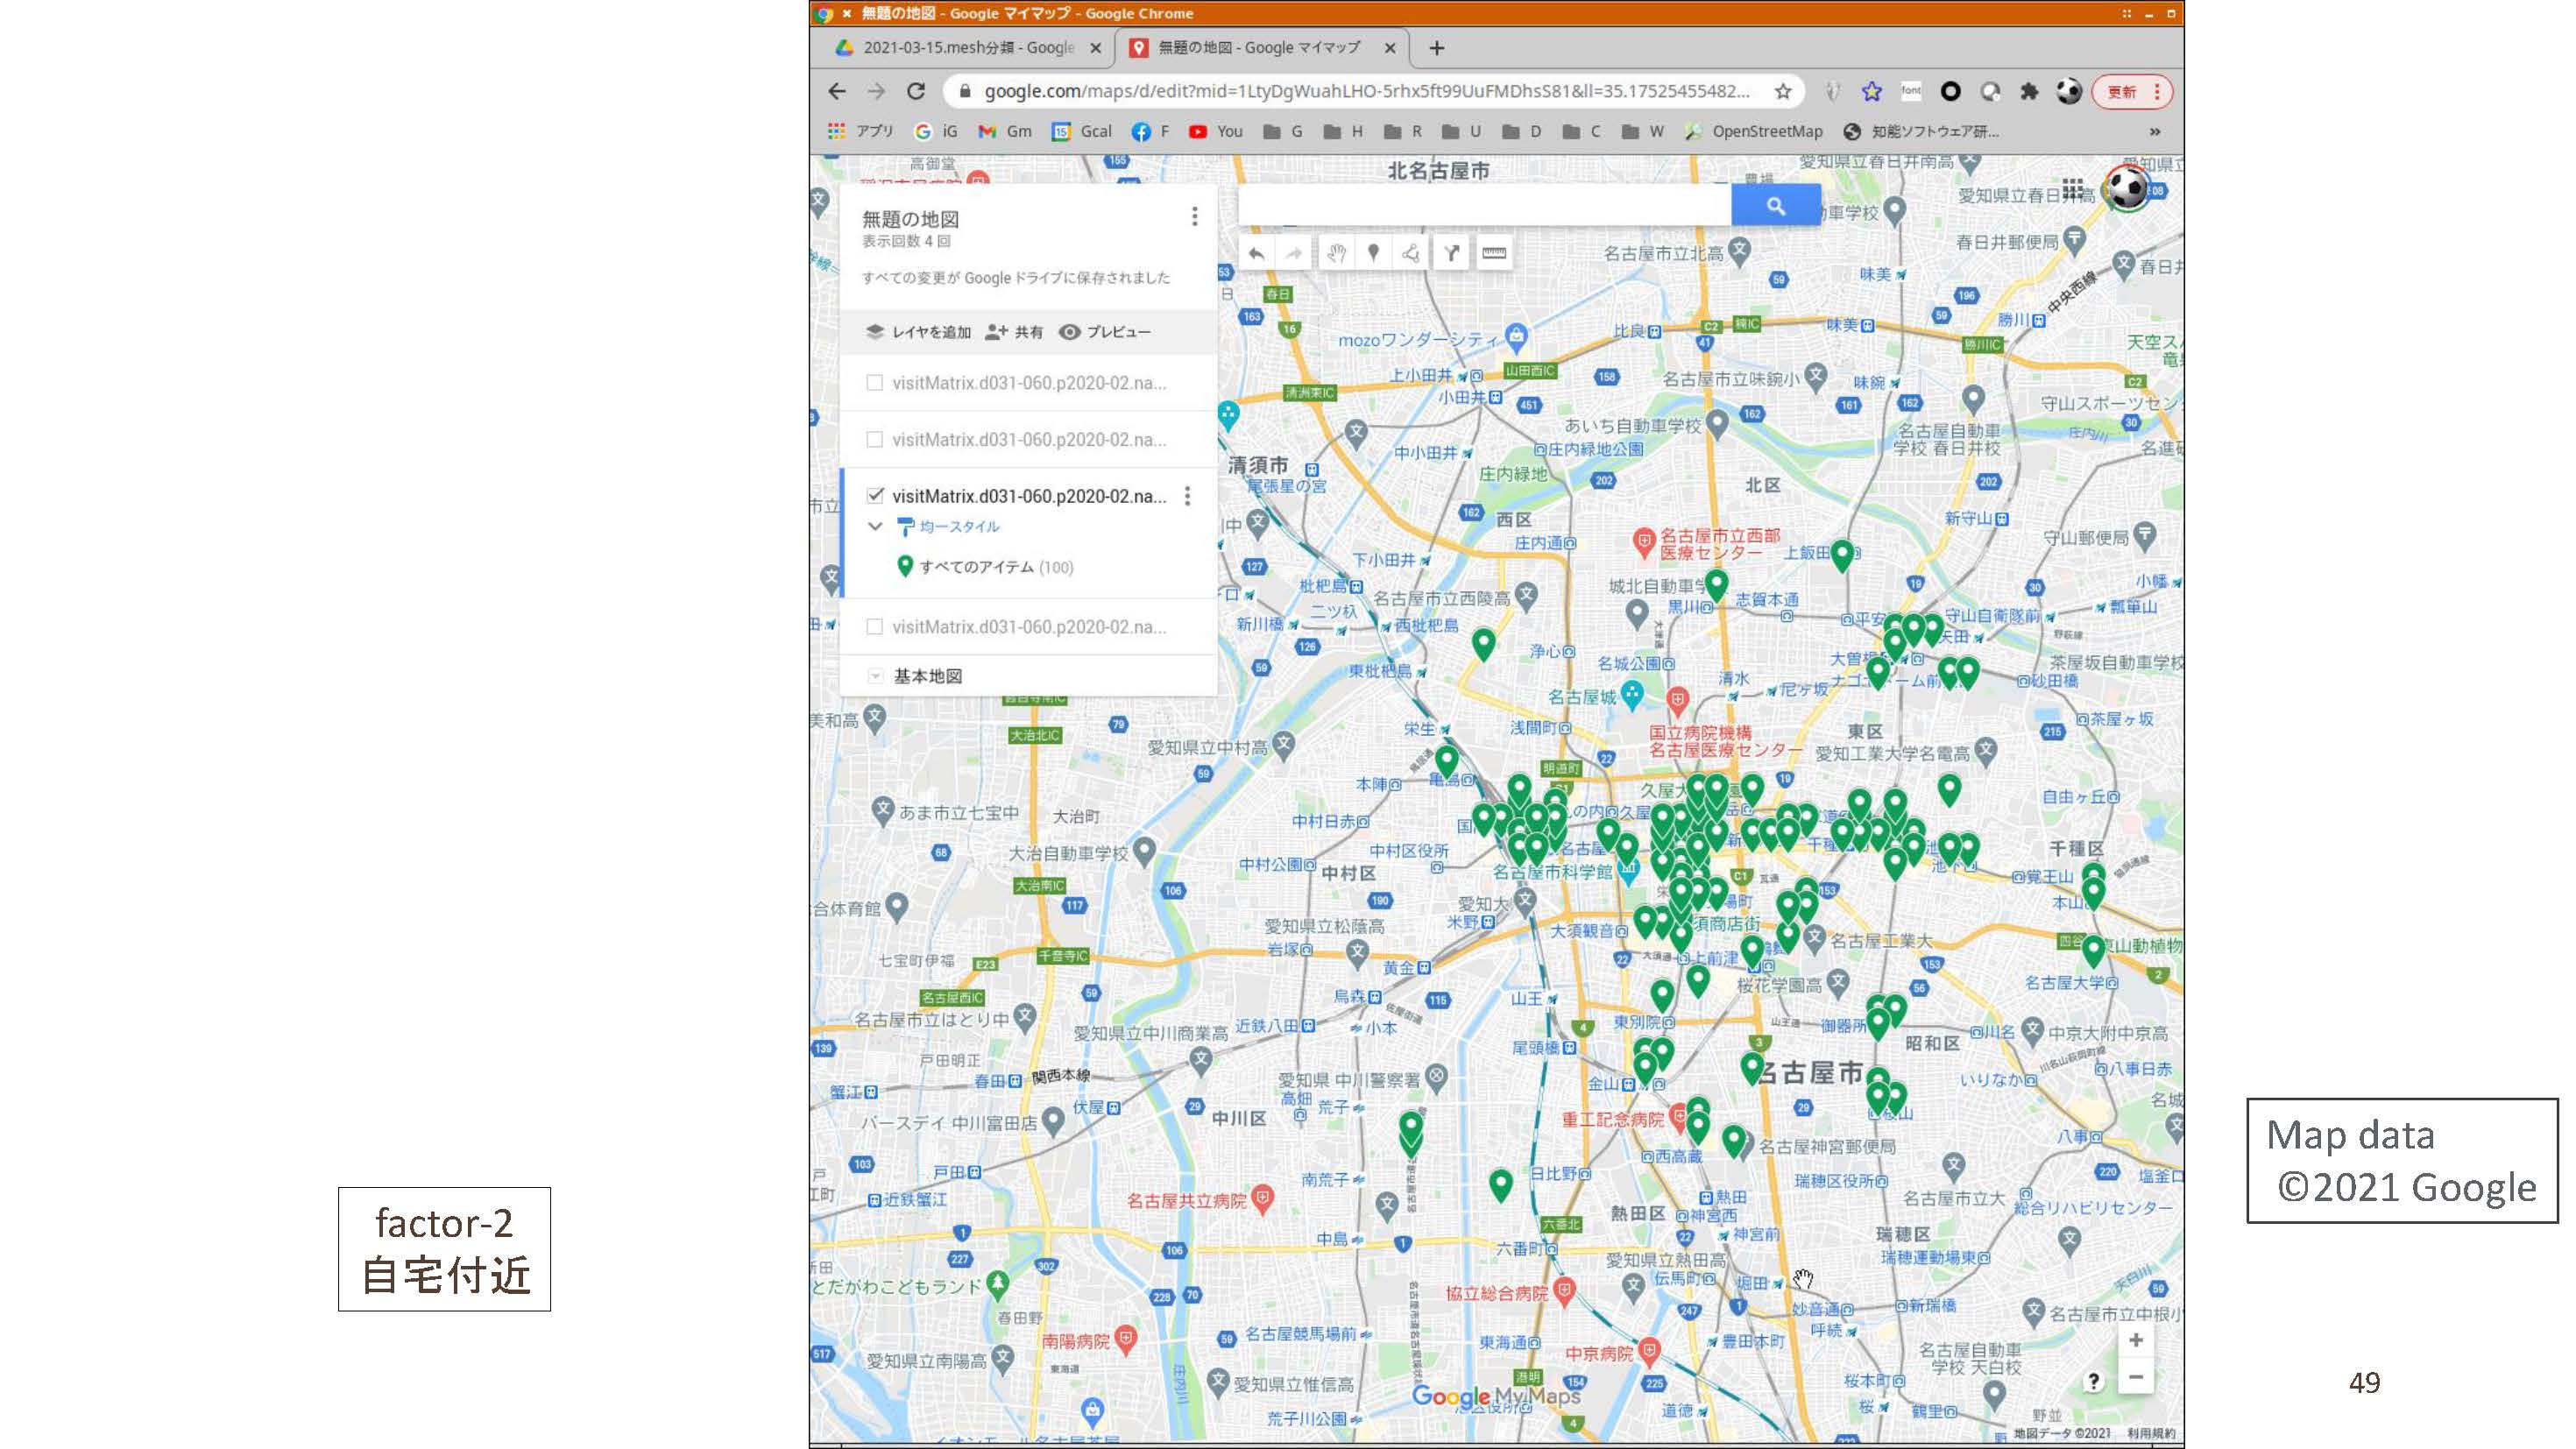The height and width of the screenshot is (1449, 2576).
Task: Select the ruler measure distance tool
Action: click(1494, 254)
